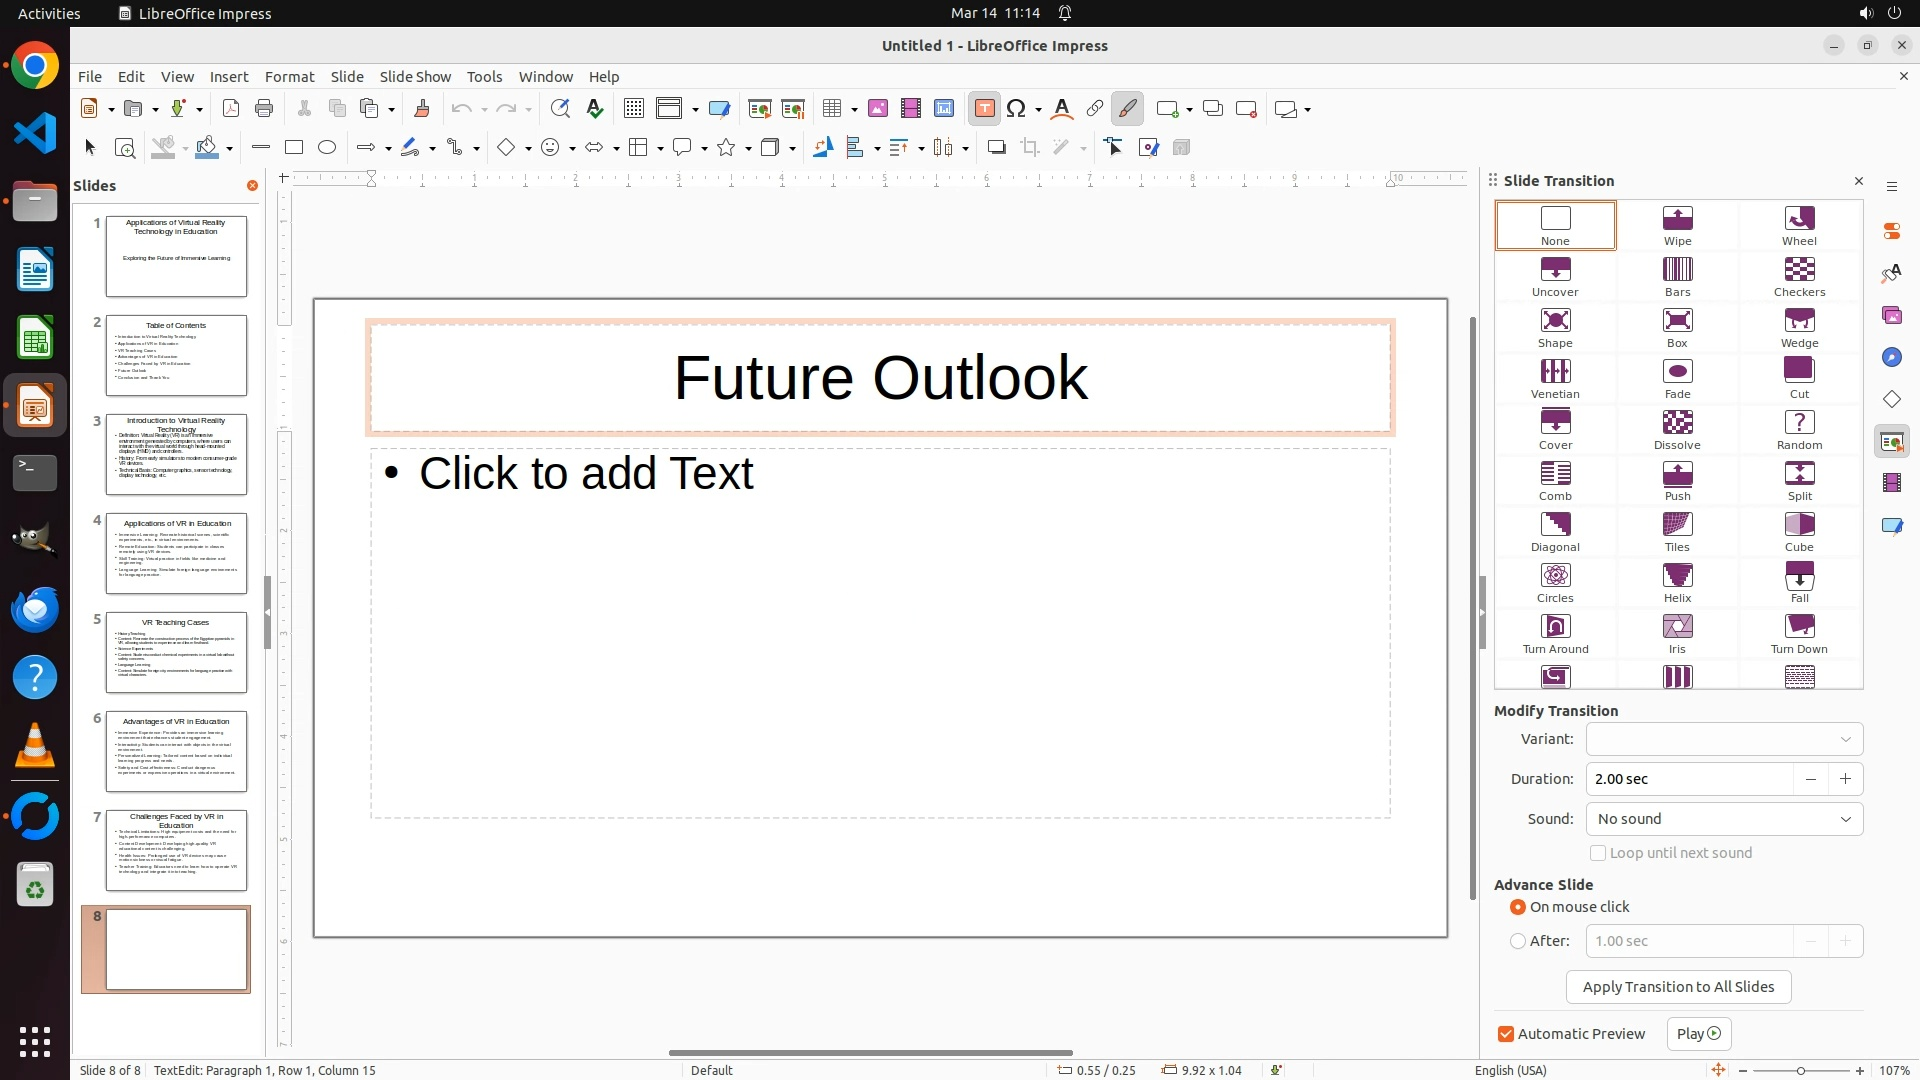Click the Print icon in toolbar
The width and height of the screenshot is (1920, 1080).
264,109
